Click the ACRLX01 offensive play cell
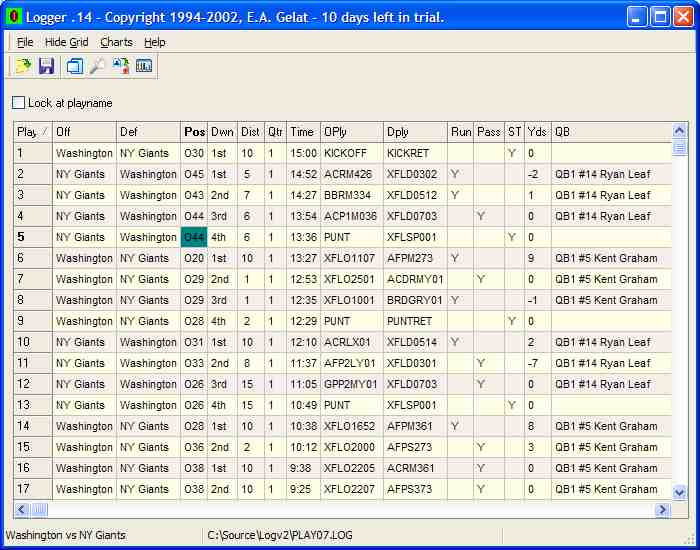The width and height of the screenshot is (700, 550). (x=352, y=342)
